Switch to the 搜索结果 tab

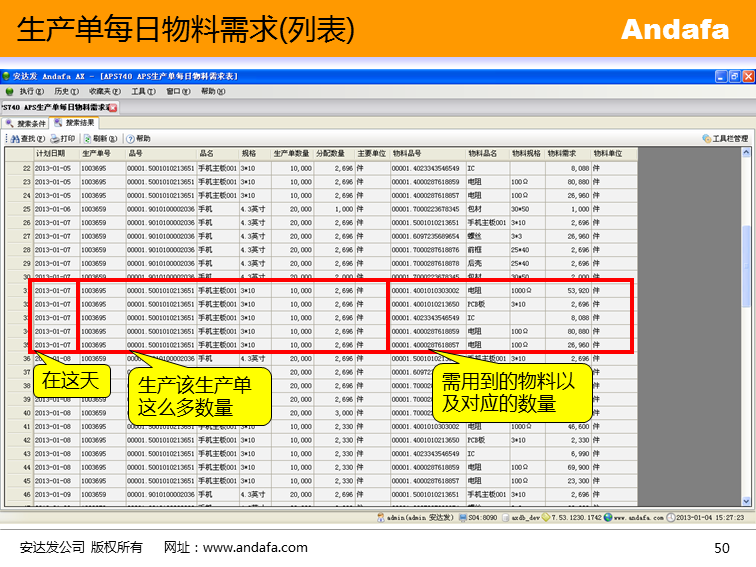pyautogui.click(x=76, y=123)
